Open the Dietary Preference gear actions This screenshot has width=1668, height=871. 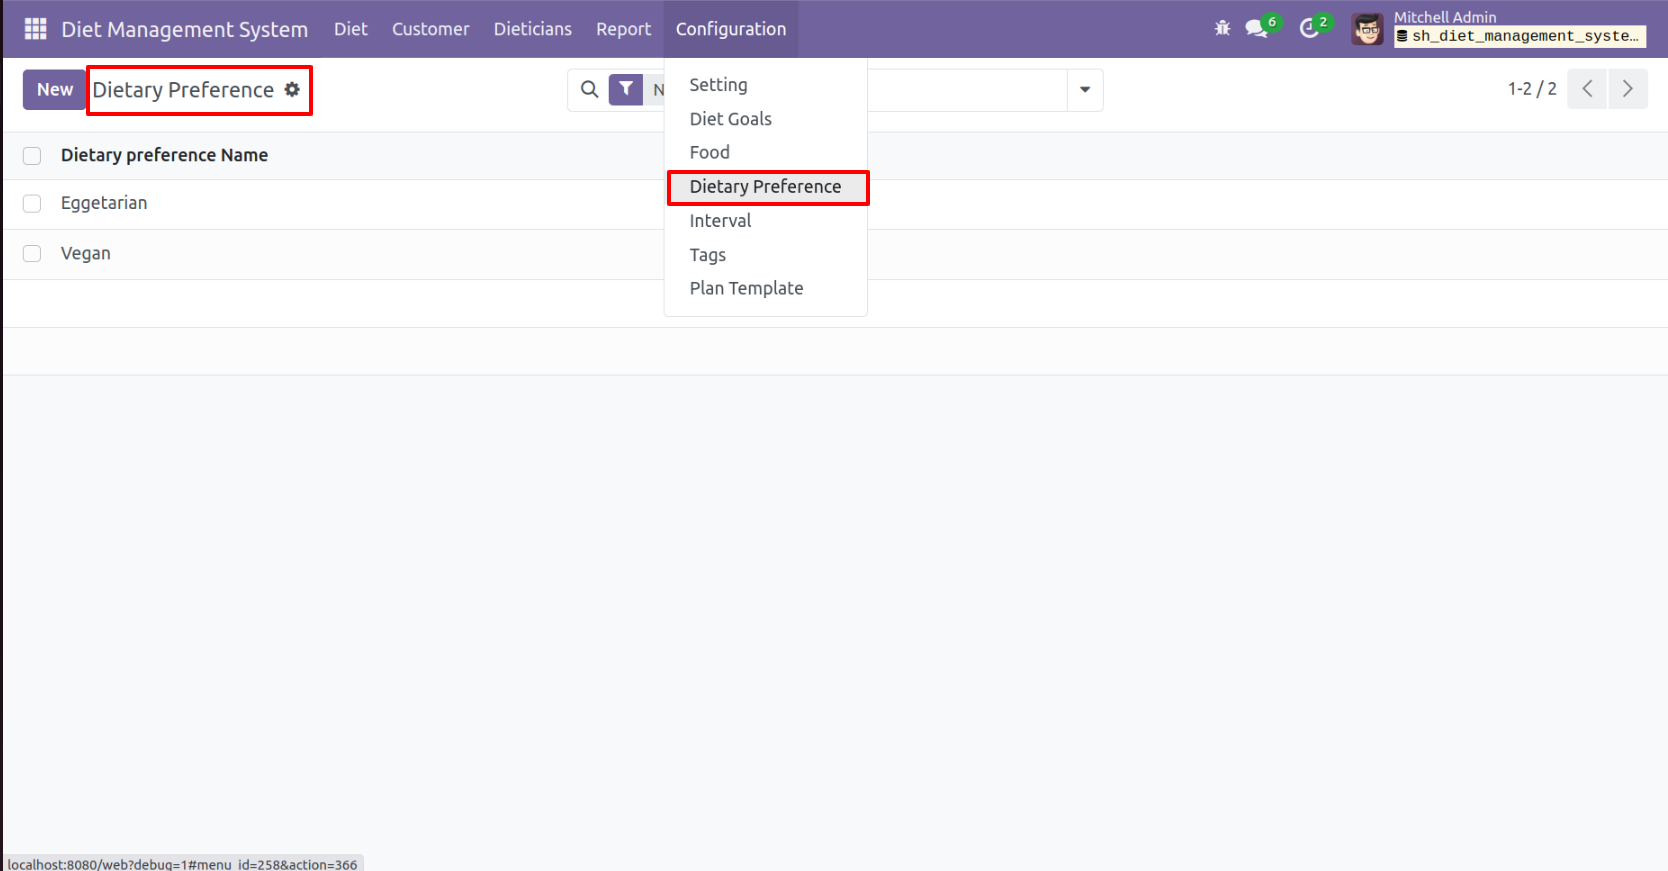pyautogui.click(x=292, y=89)
